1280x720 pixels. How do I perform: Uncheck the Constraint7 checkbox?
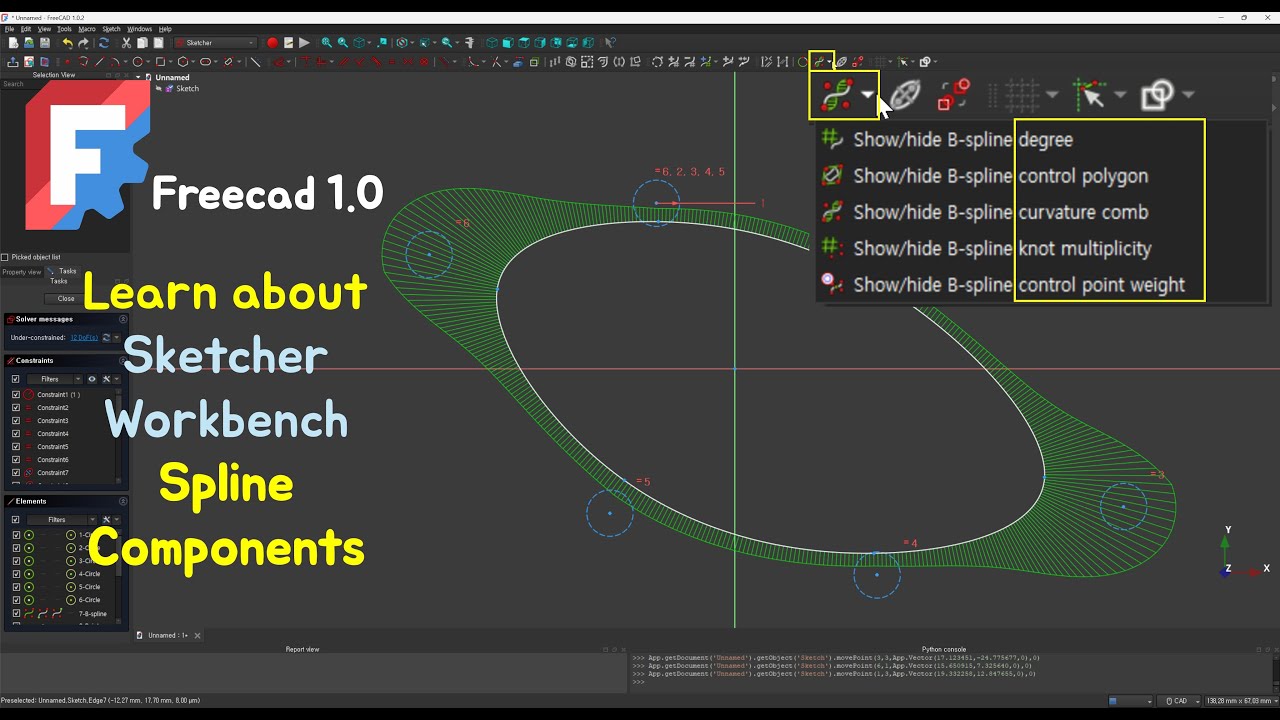(15, 473)
